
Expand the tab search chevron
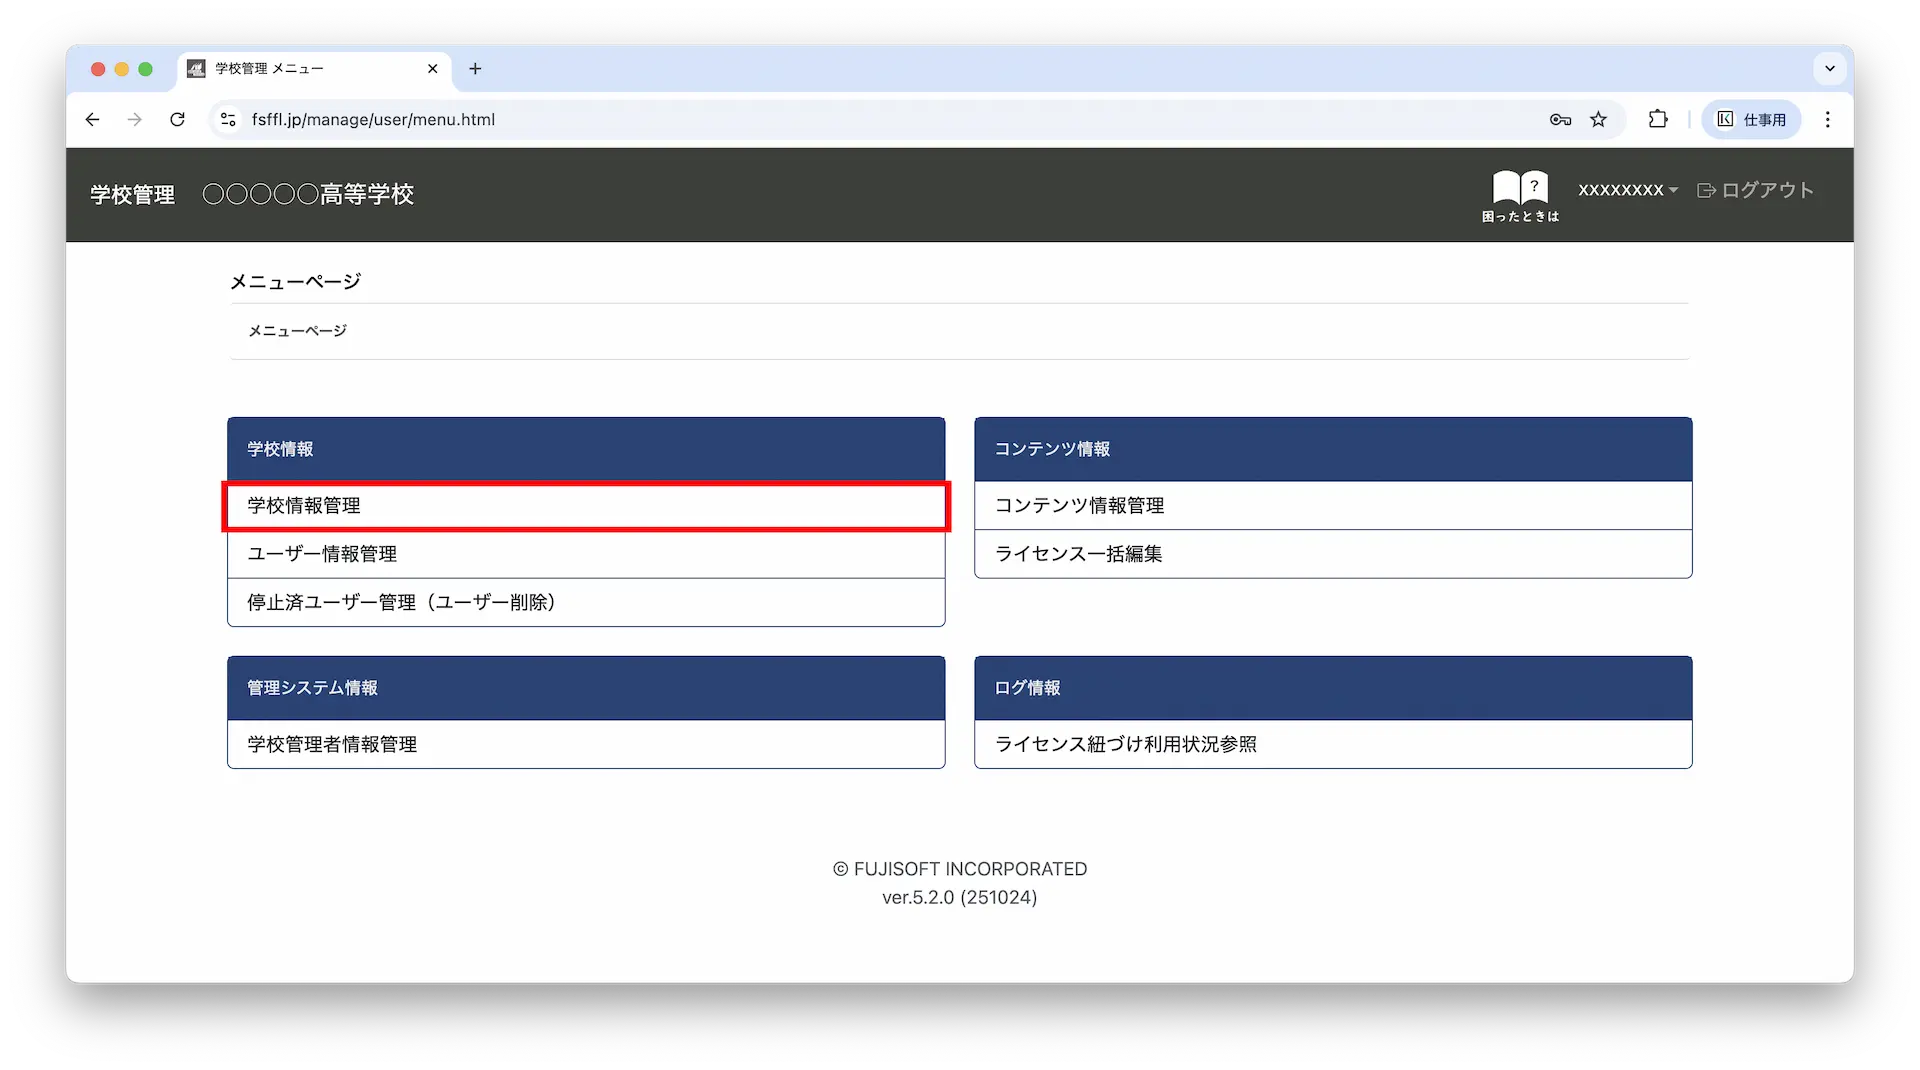1829,69
